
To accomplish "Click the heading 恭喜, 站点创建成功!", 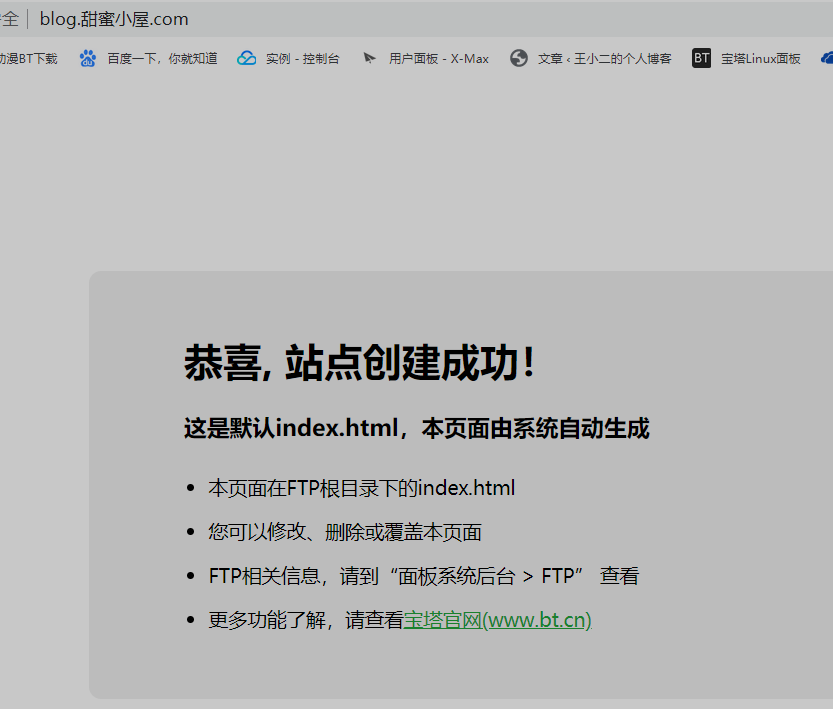I will 360,363.
